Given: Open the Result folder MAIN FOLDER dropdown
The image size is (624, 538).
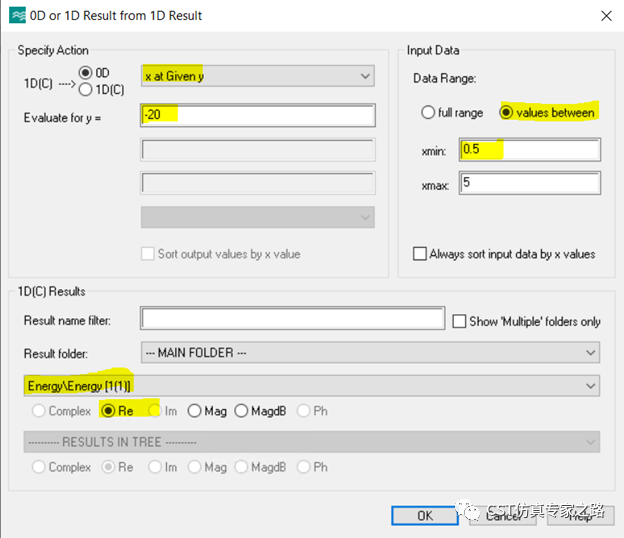Looking at the screenshot, I should click(x=370, y=353).
